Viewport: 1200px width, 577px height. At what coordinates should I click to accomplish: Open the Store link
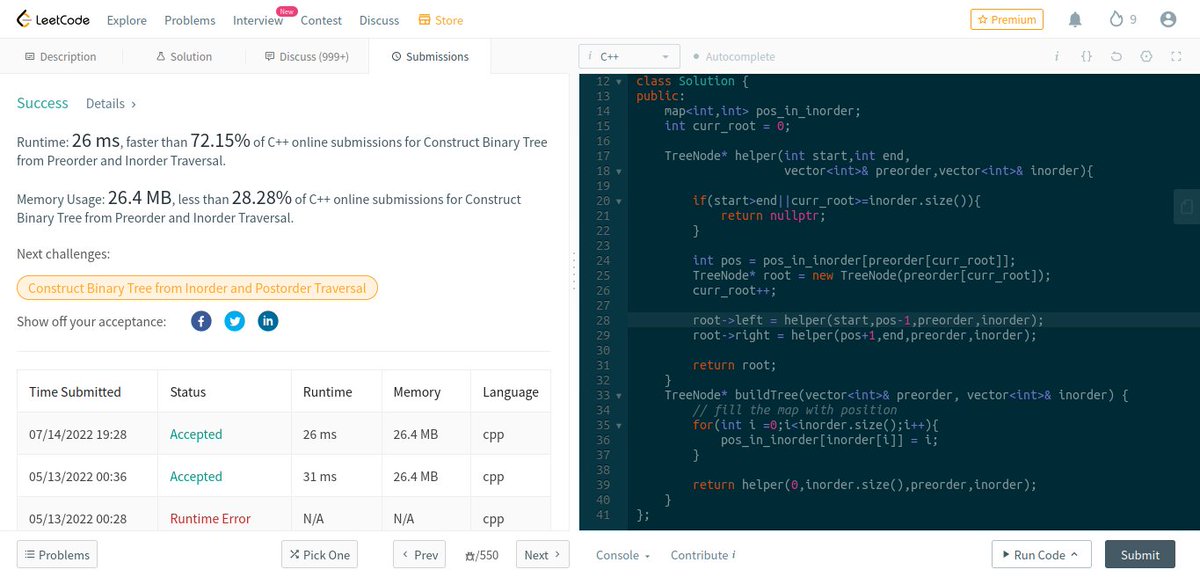pos(440,20)
